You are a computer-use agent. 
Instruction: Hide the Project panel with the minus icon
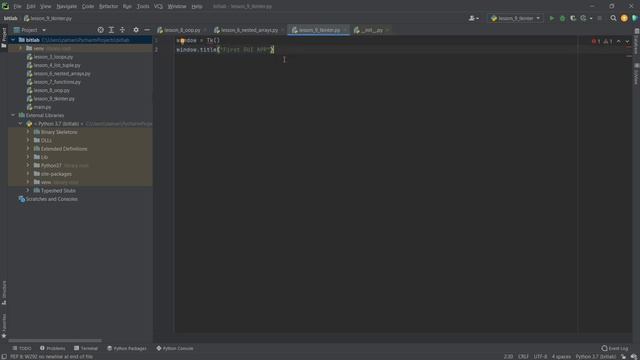(147, 30)
